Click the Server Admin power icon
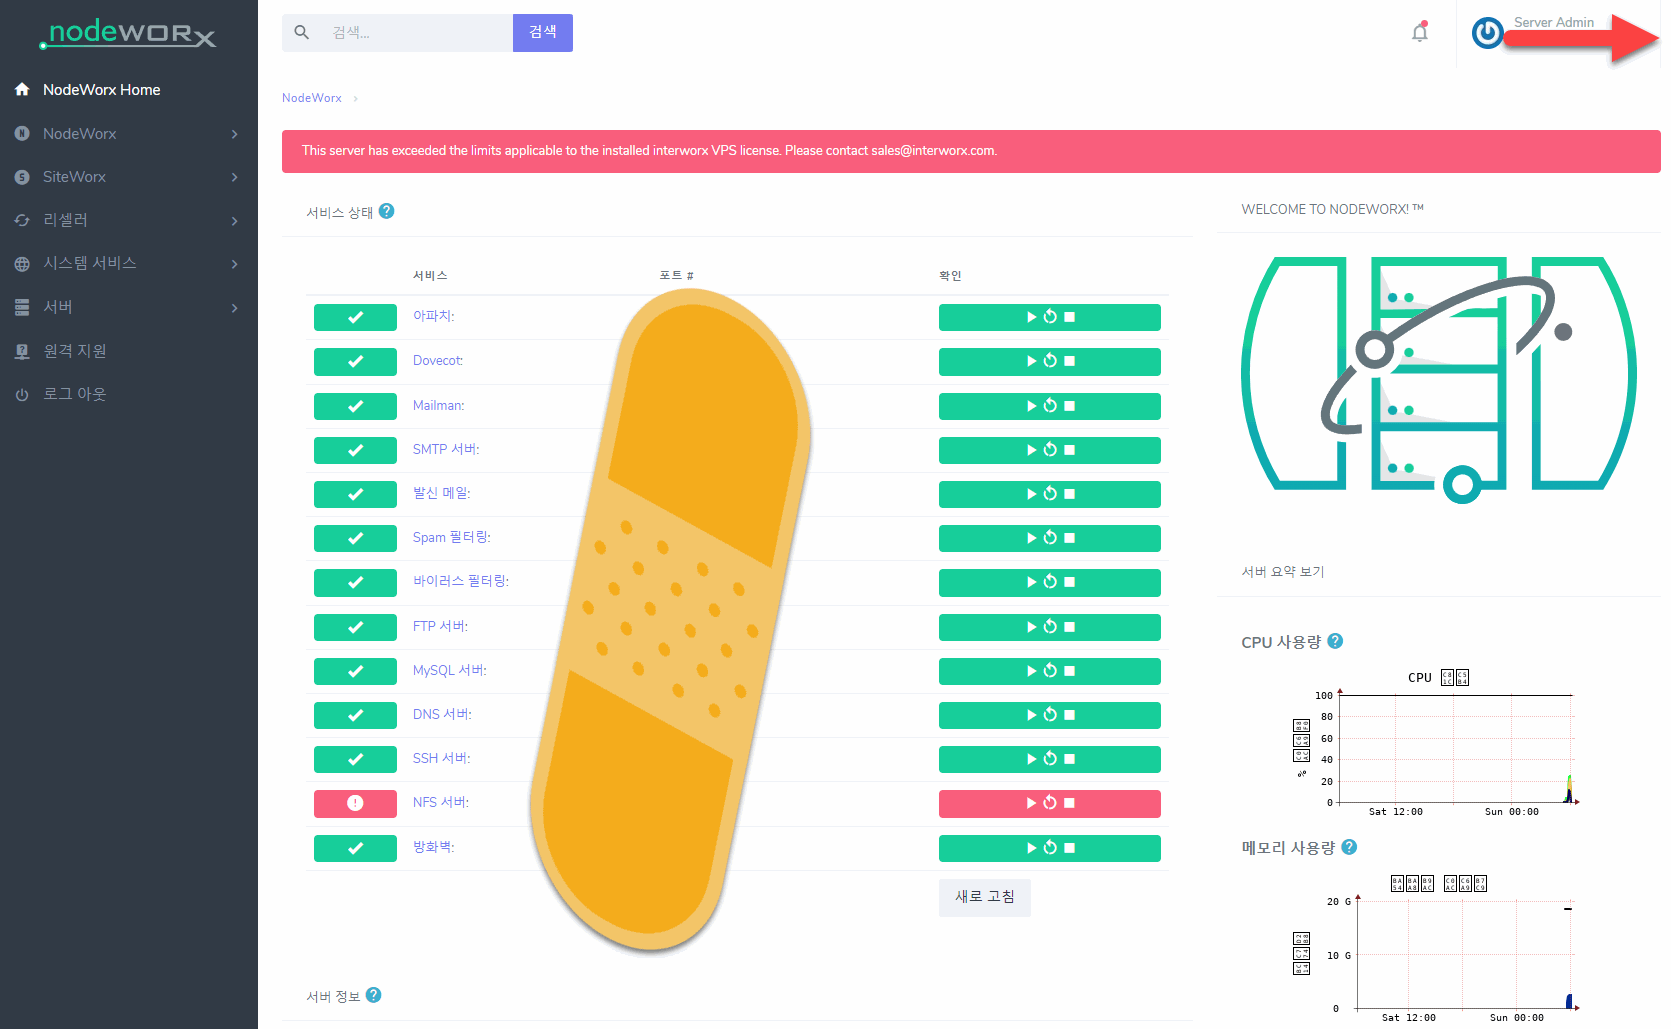This screenshot has height=1029, width=1671. point(1487,33)
